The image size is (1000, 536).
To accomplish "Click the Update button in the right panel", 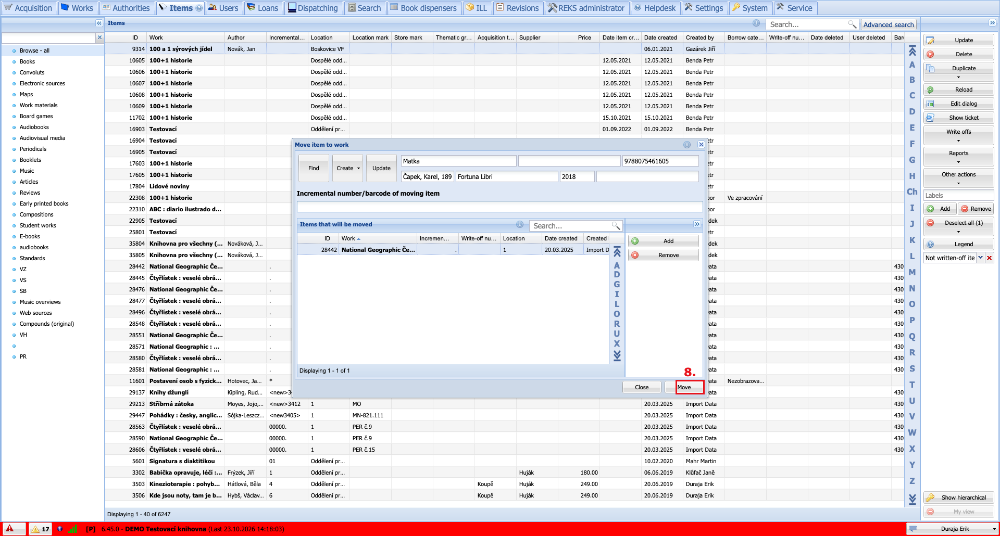I will [959, 40].
